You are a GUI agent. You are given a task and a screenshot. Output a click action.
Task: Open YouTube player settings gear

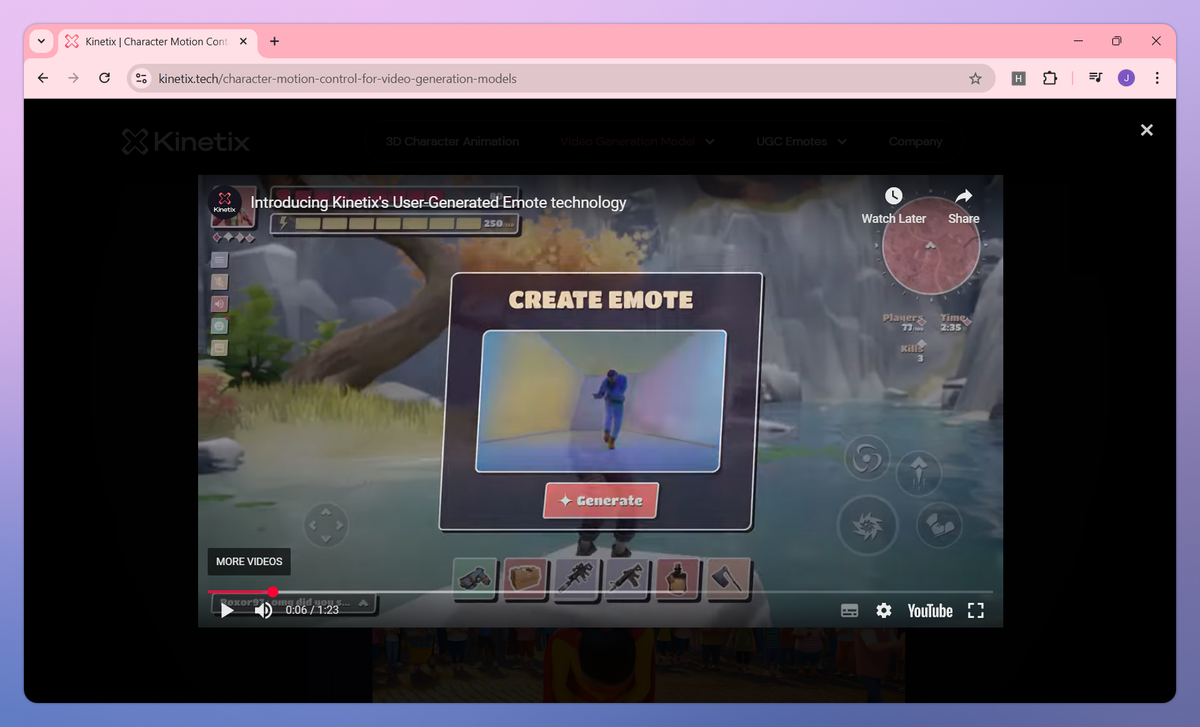pos(884,610)
